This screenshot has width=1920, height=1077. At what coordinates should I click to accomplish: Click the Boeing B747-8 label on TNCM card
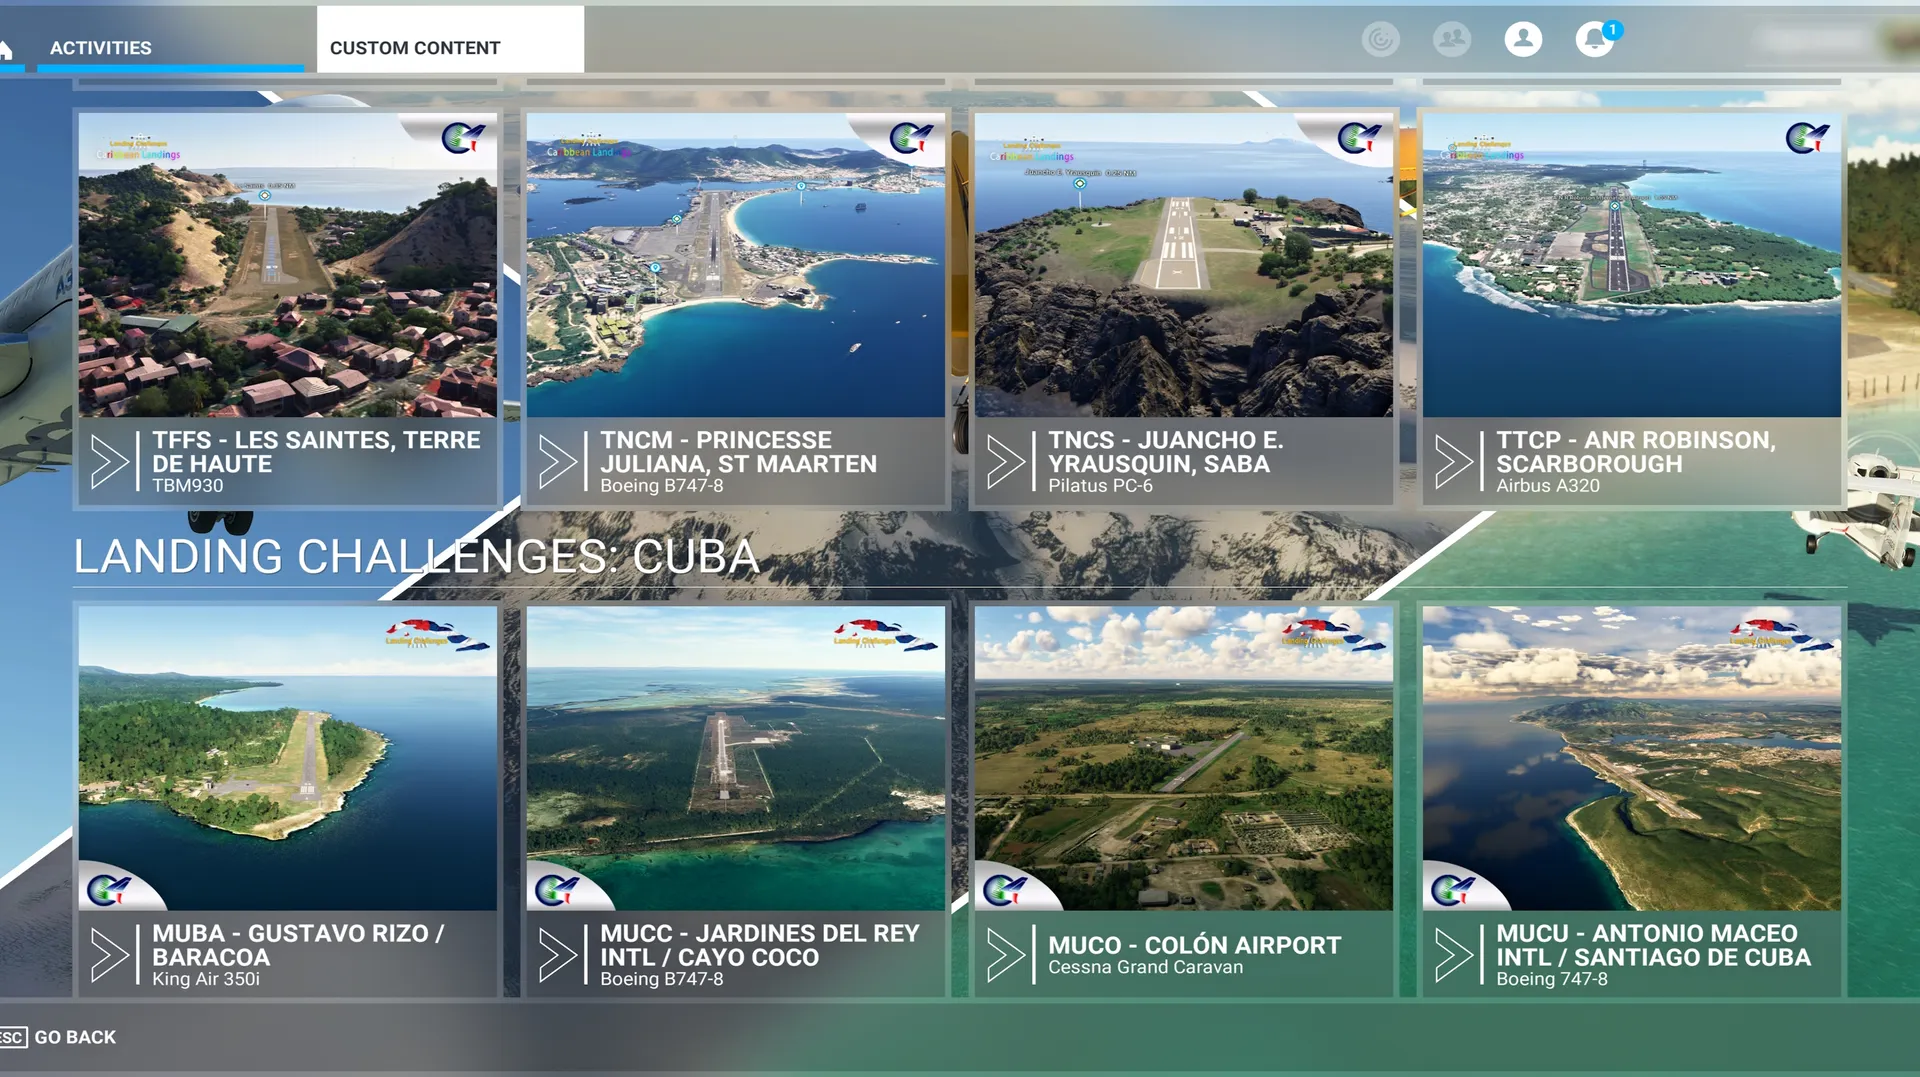[x=662, y=486]
